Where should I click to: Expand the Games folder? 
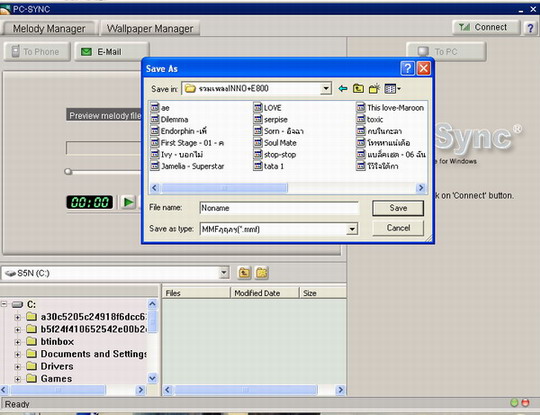(17, 379)
